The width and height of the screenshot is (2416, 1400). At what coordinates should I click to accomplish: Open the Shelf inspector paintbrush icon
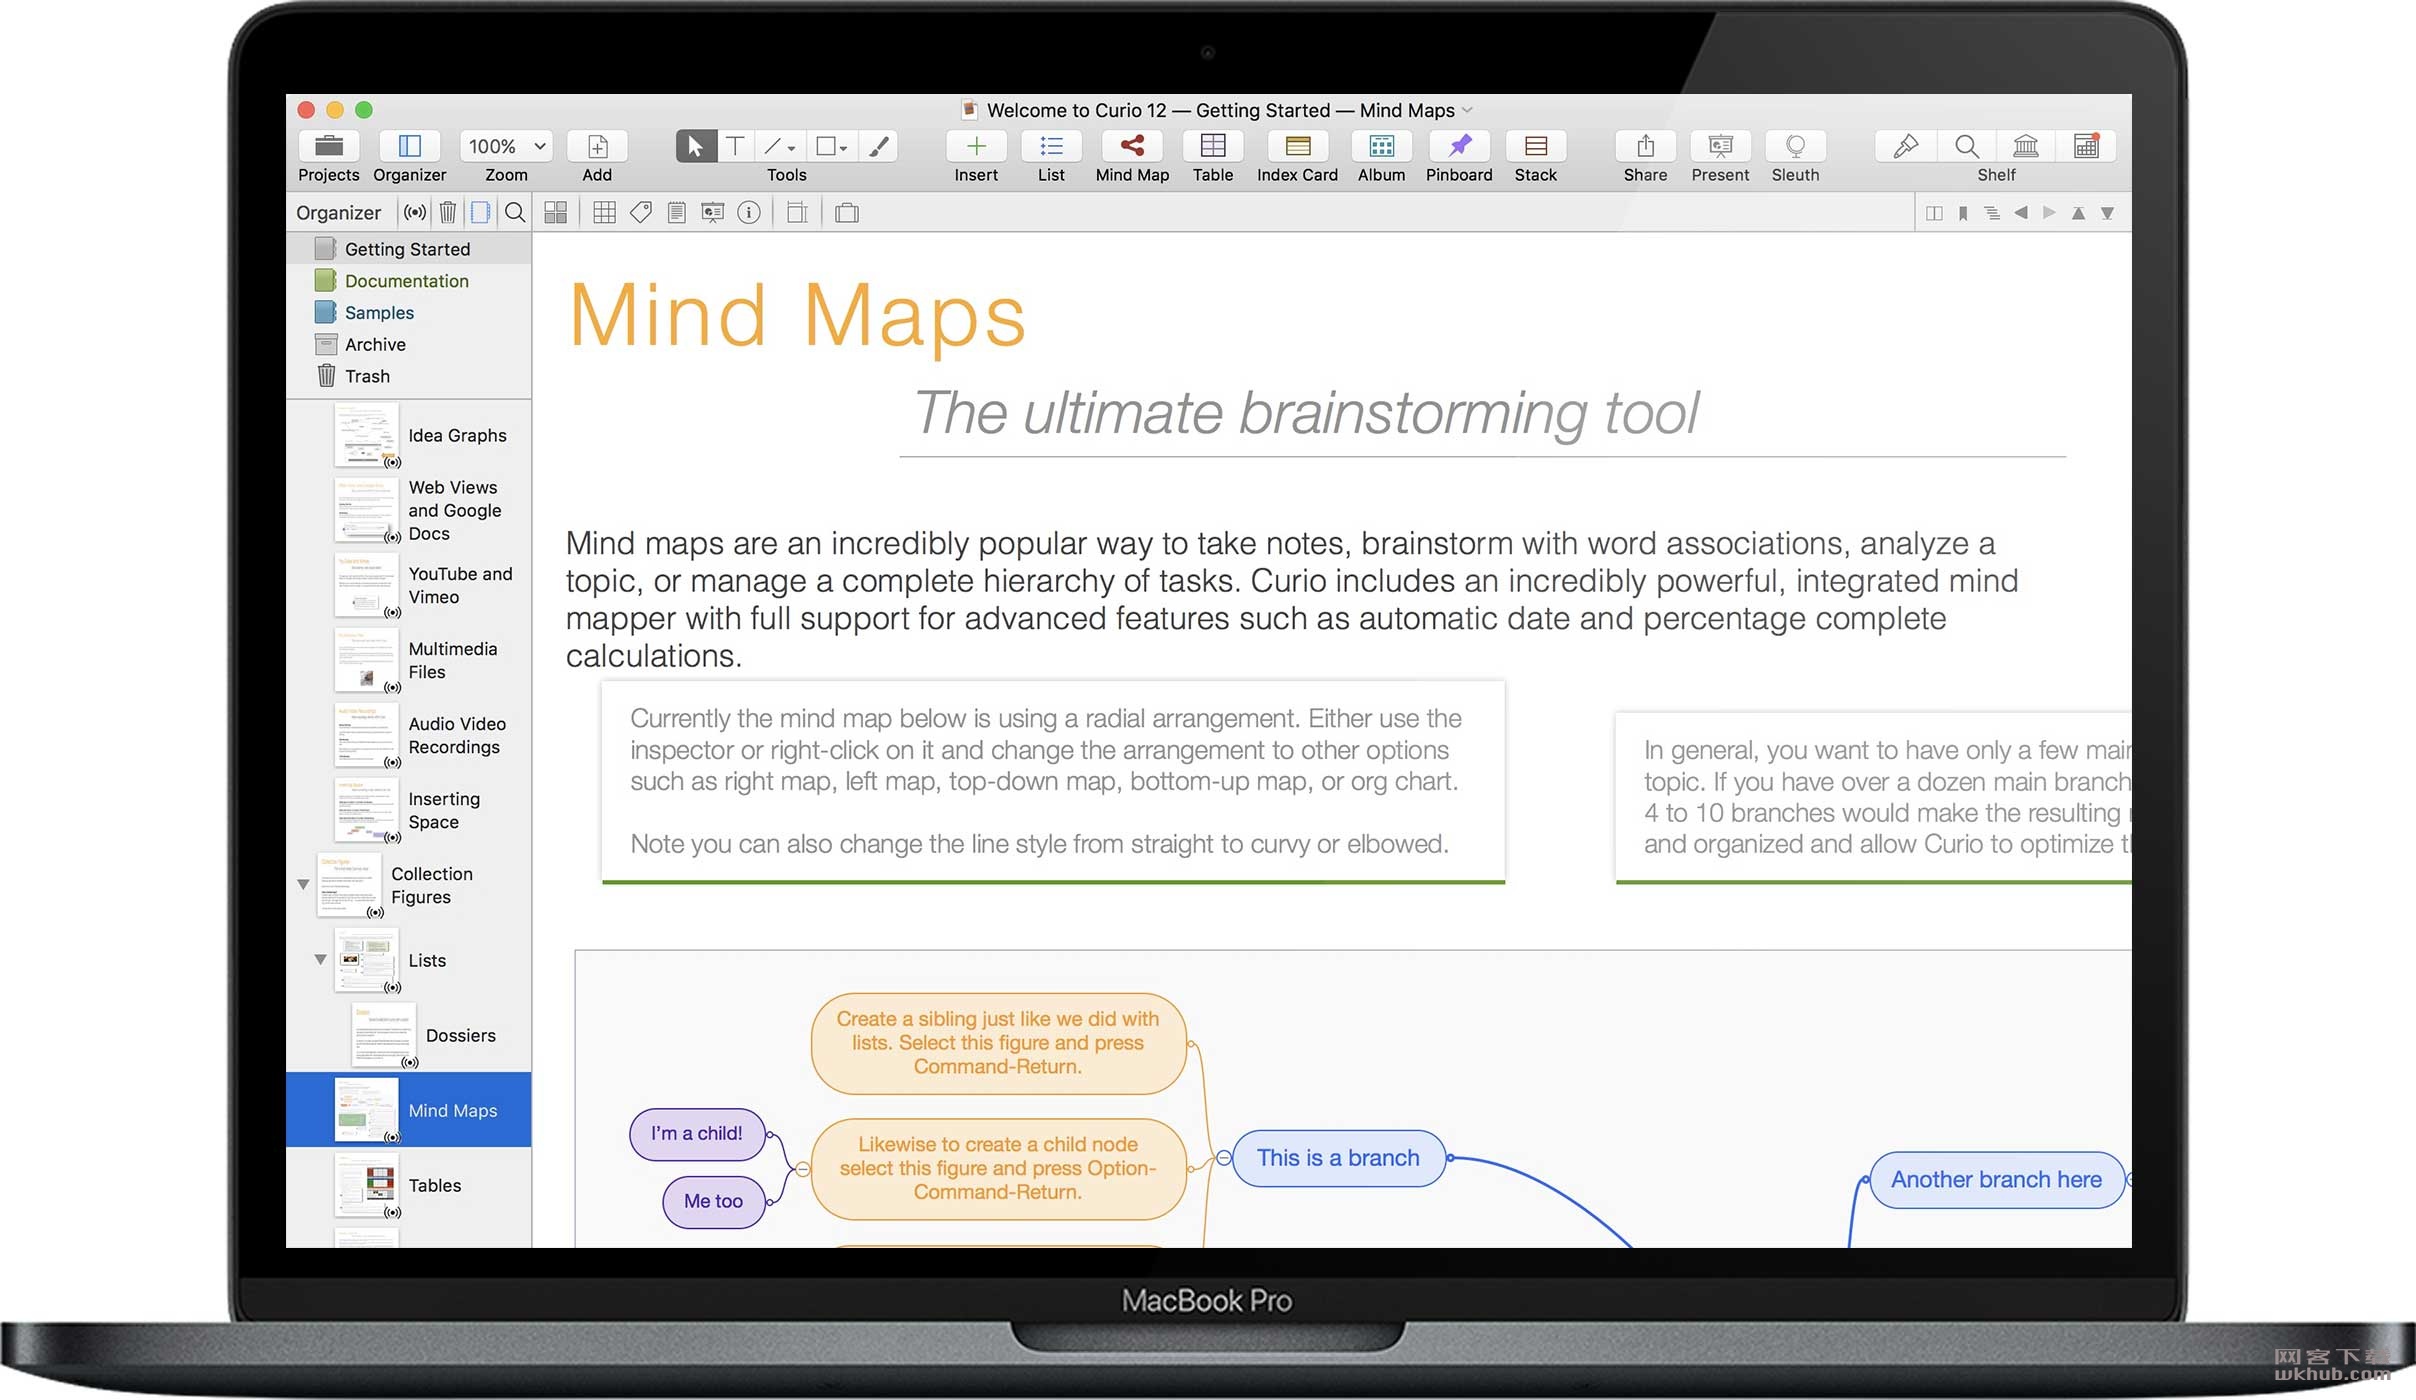click(1905, 146)
